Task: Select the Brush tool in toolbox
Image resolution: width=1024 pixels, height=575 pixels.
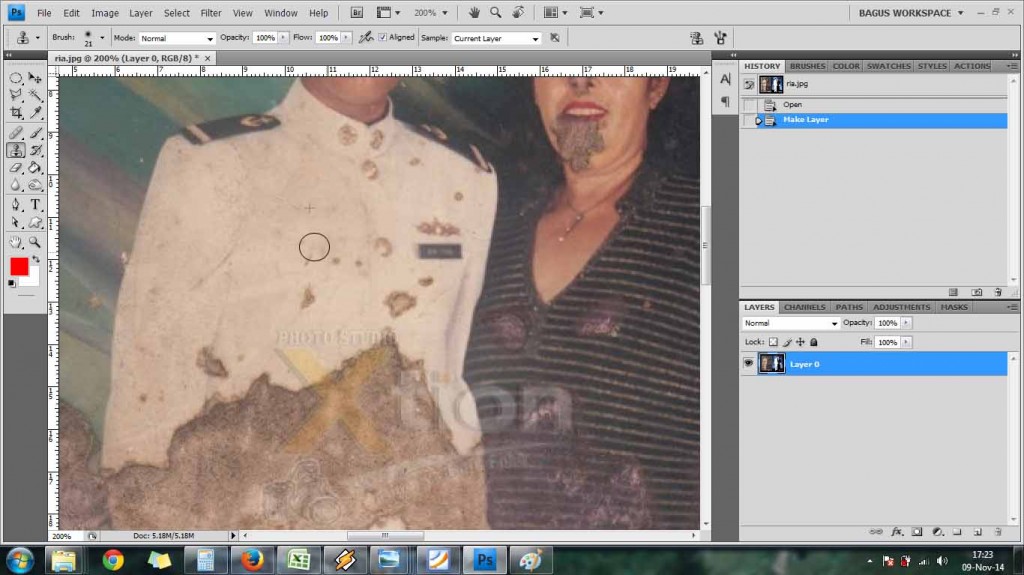Action: (35, 133)
